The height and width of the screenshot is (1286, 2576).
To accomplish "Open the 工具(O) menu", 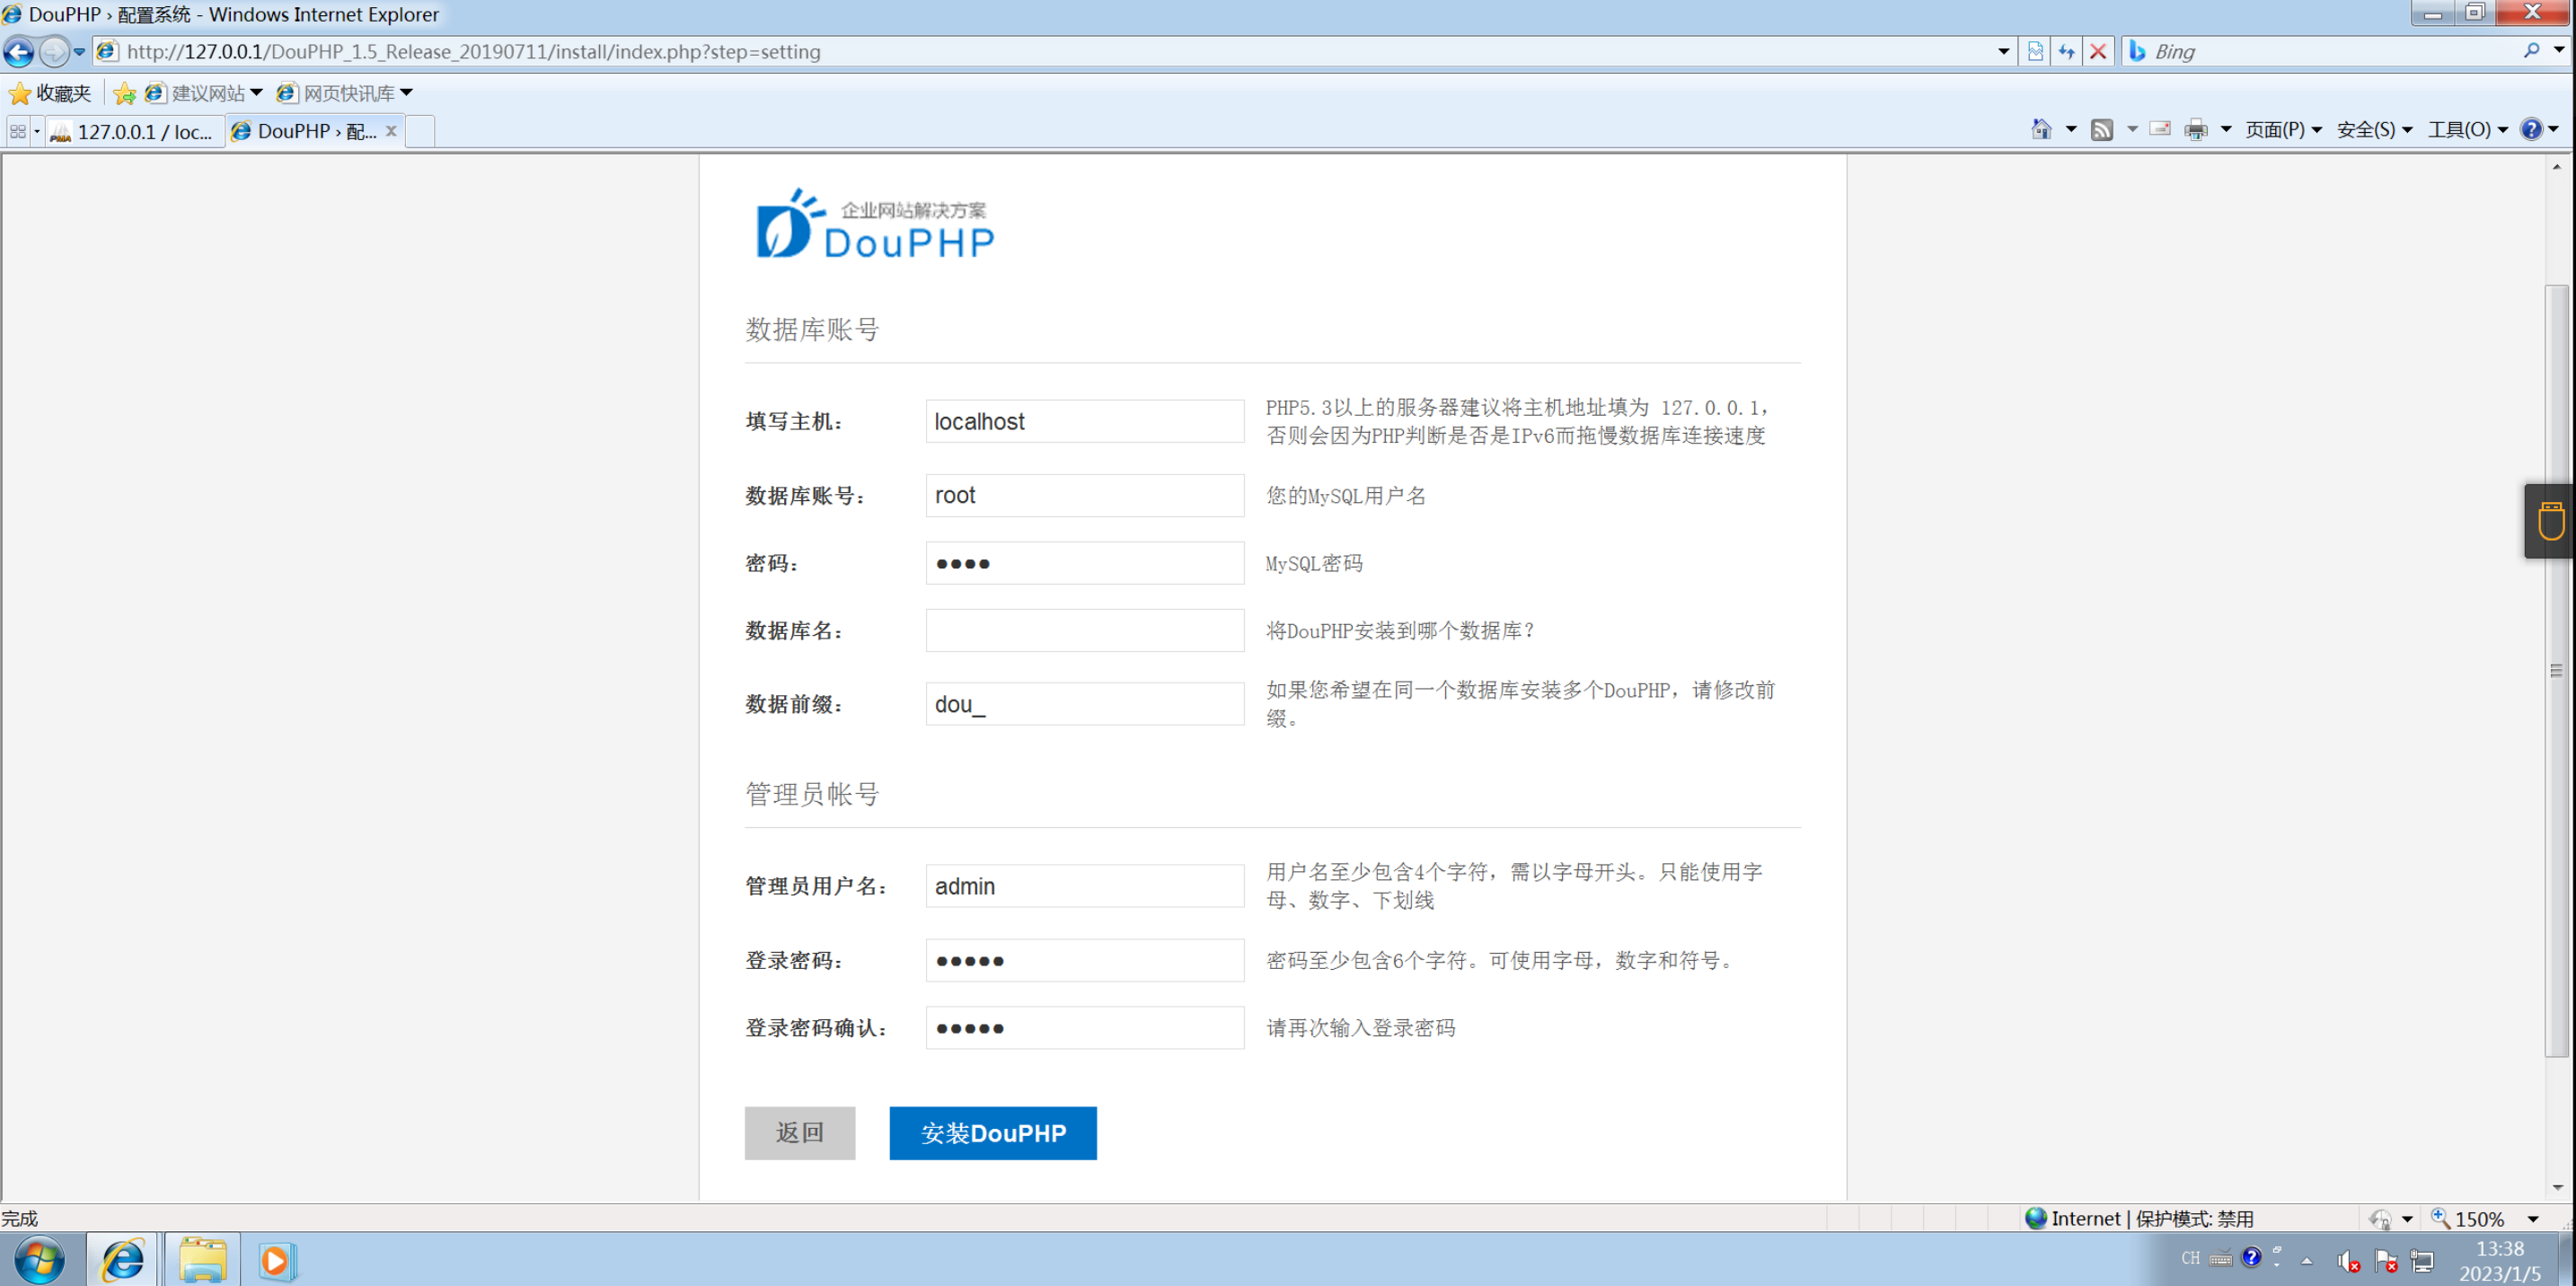I will (2467, 129).
